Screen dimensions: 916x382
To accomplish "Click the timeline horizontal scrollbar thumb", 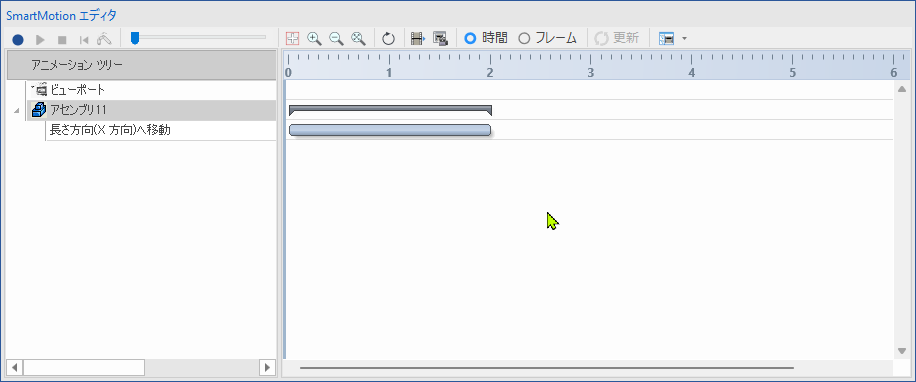I will point(547,368).
